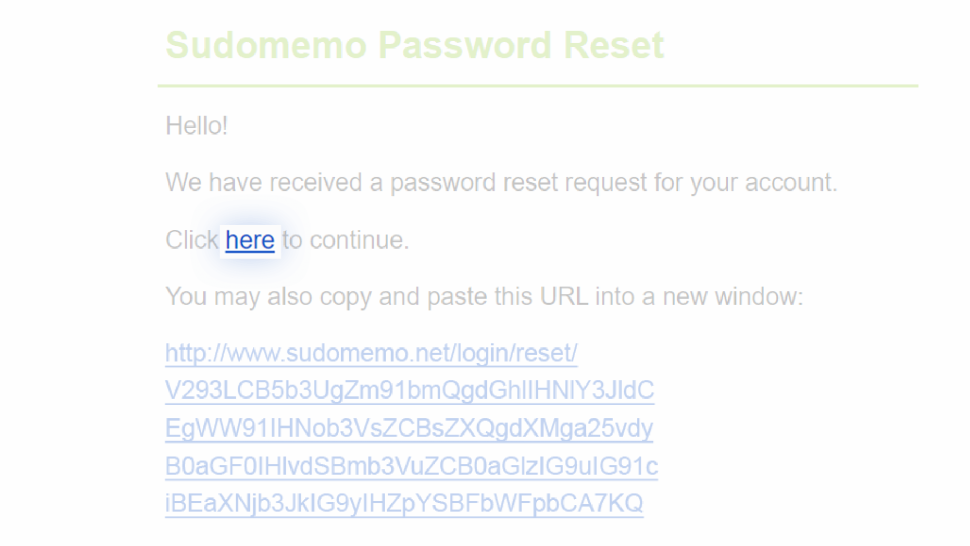The width and height of the screenshot is (970, 546).
Task: Click the word "Reset" in the heading
Action: (x=614, y=45)
